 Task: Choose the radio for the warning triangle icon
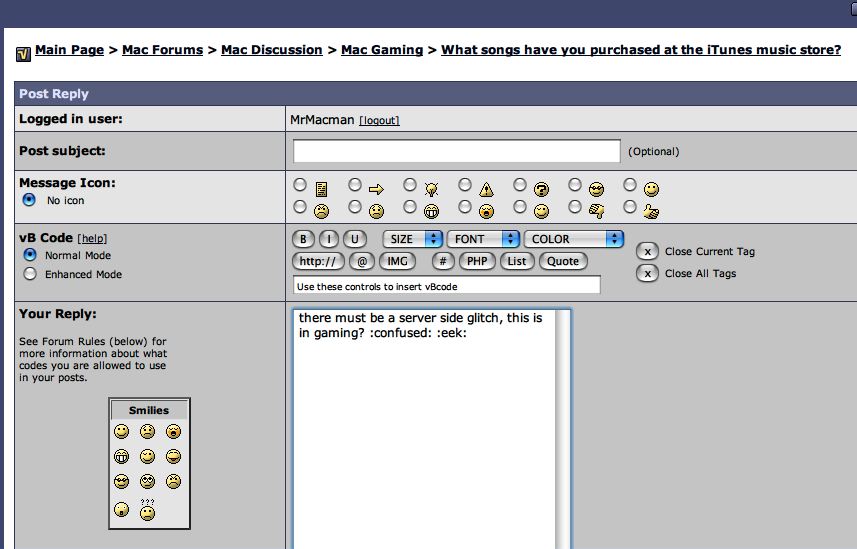(x=465, y=184)
